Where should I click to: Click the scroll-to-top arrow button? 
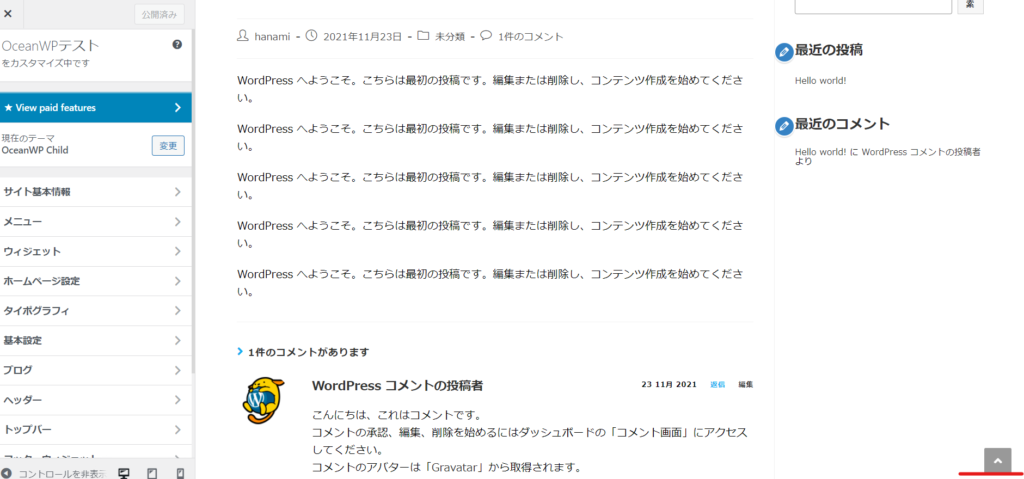tap(997, 461)
